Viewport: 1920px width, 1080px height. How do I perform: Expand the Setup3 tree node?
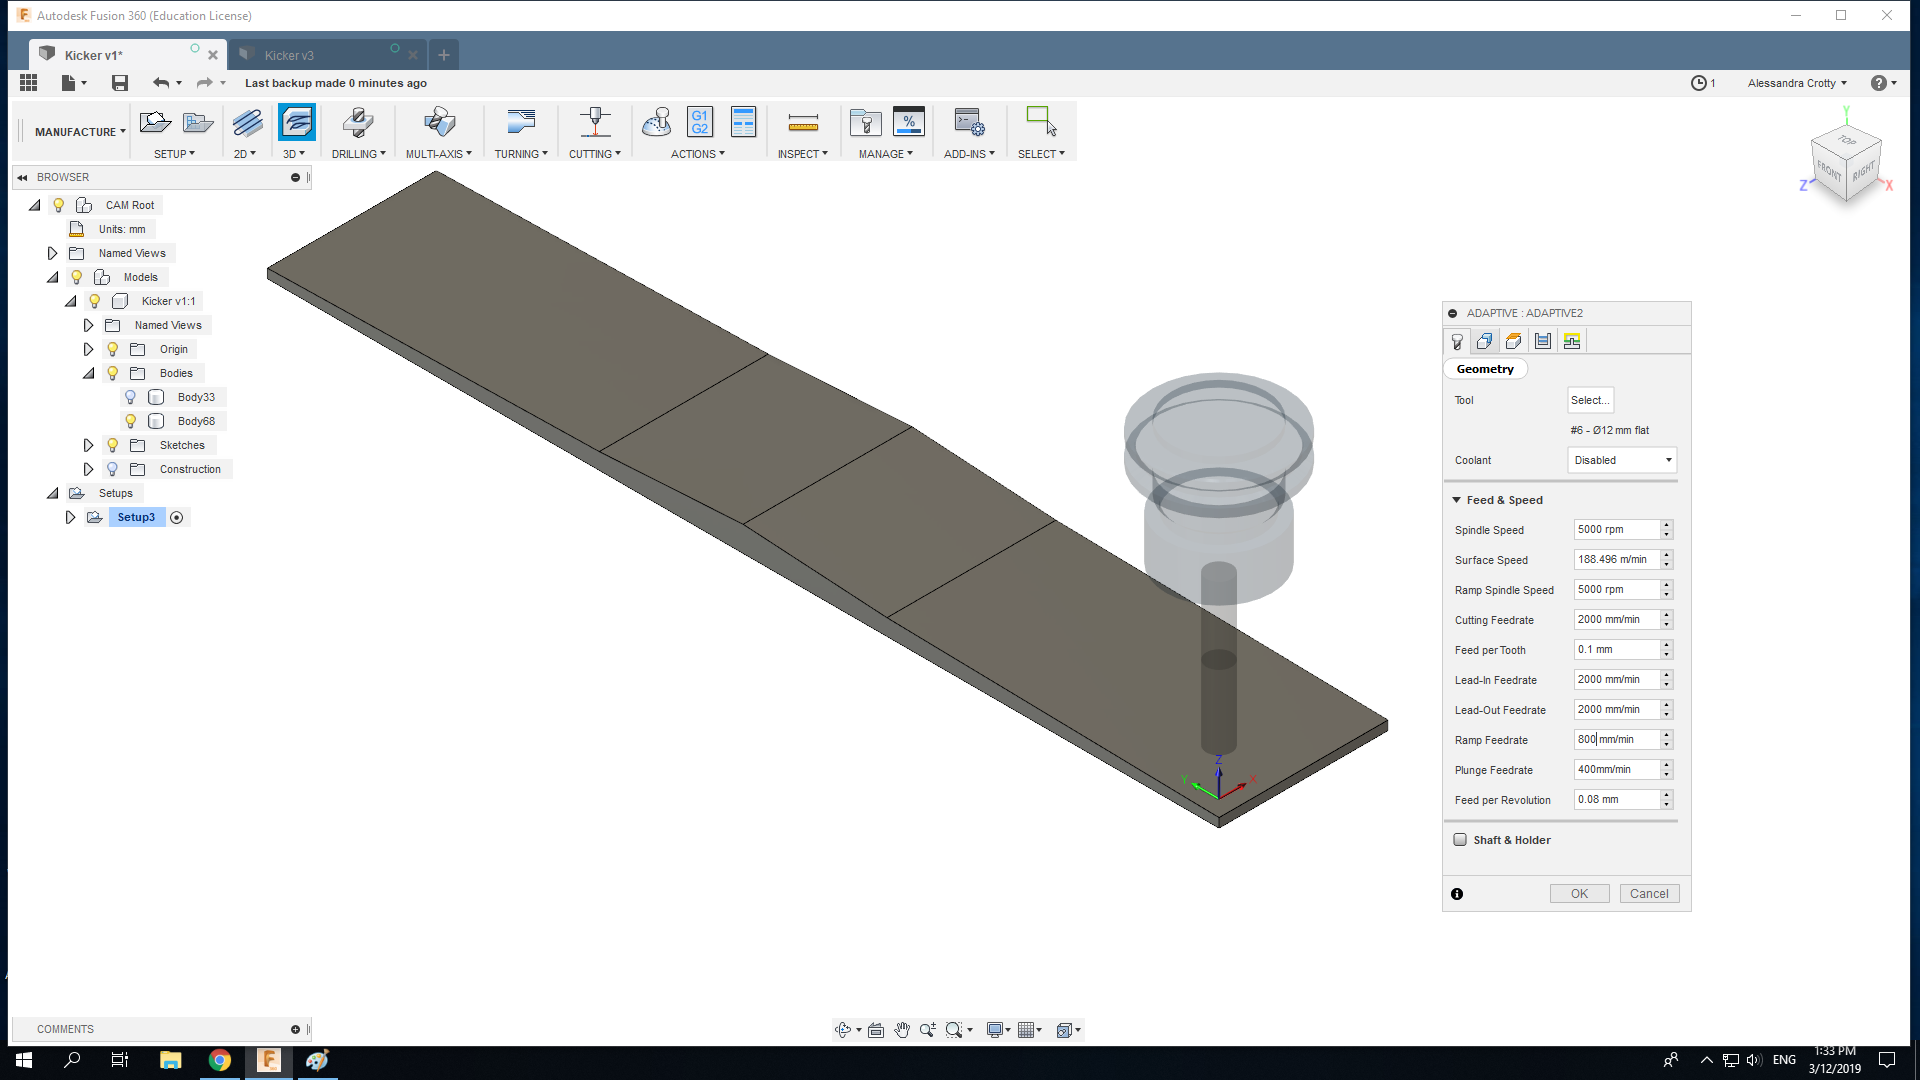tap(70, 517)
